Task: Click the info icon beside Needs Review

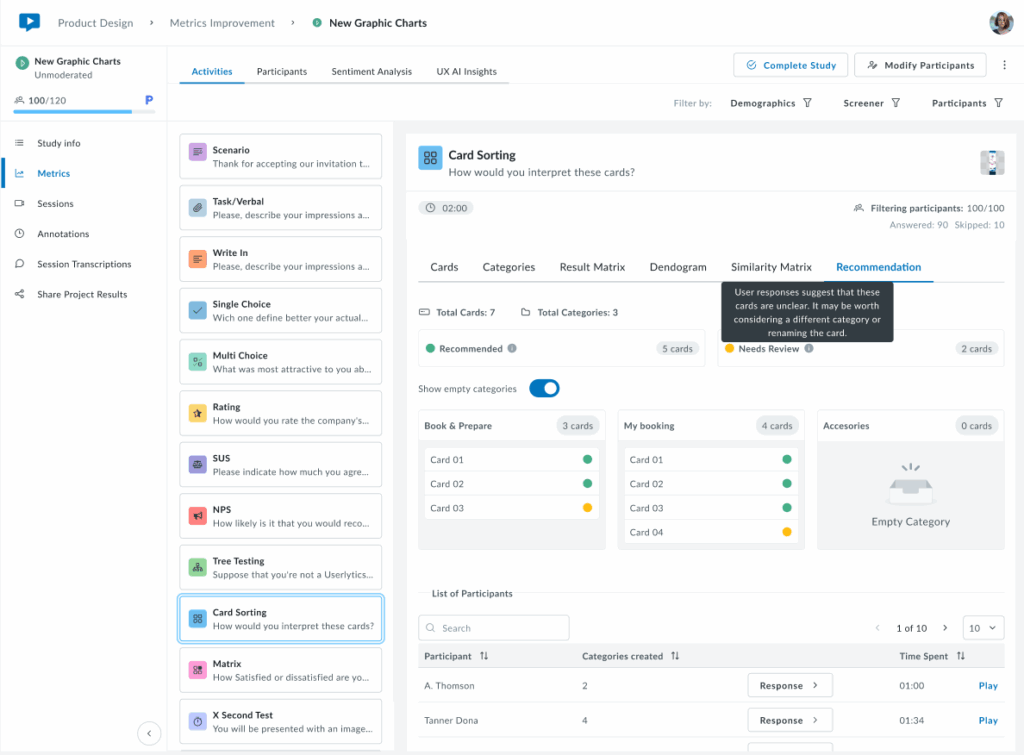Action: tap(809, 349)
